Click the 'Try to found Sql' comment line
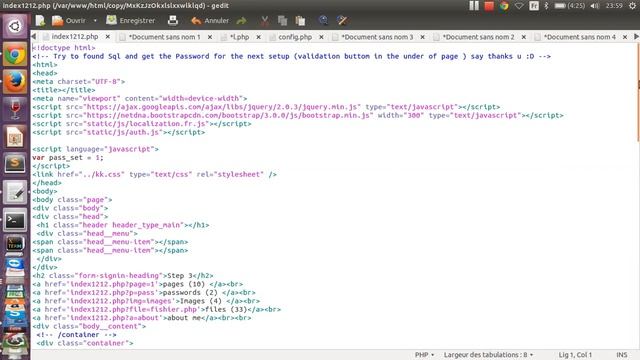 291,56
